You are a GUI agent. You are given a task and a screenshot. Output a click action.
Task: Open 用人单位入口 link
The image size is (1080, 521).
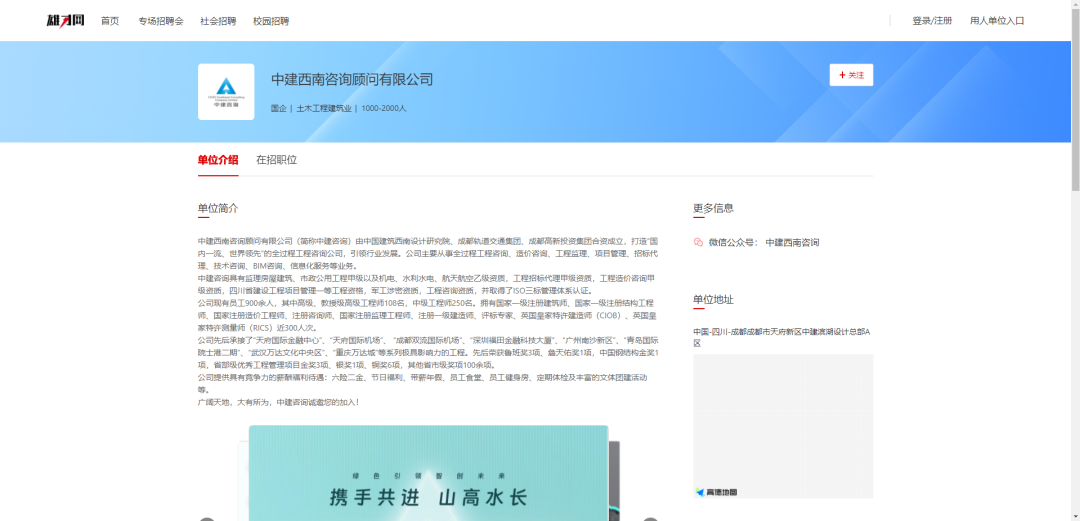pyautogui.click(x=997, y=21)
